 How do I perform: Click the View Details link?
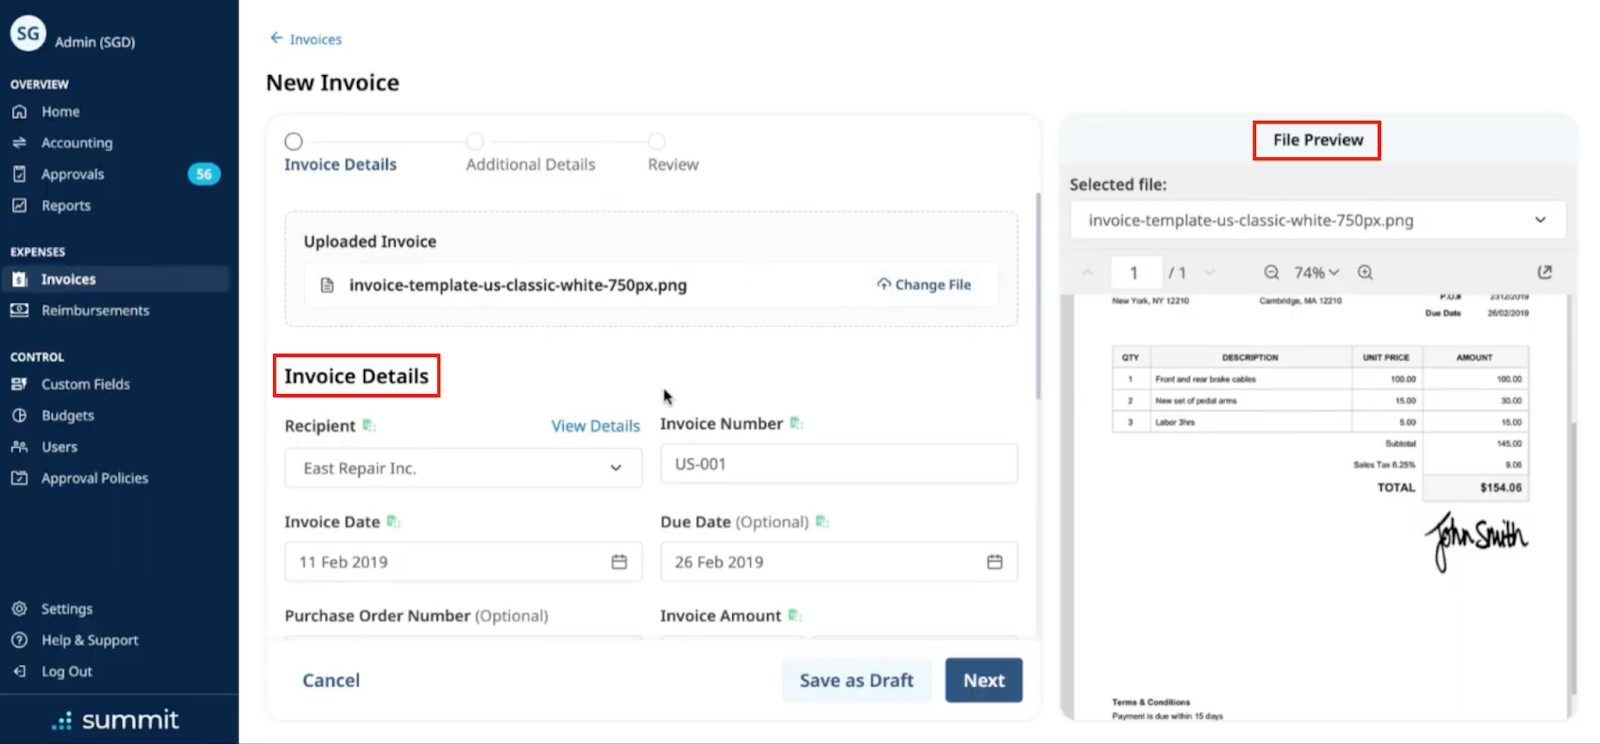pyautogui.click(x=596, y=426)
